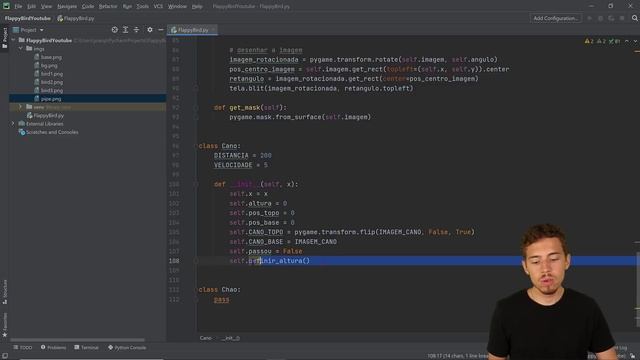Open the Navigate menu
This screenshot has width=640, height=360.
coord(67,7)
